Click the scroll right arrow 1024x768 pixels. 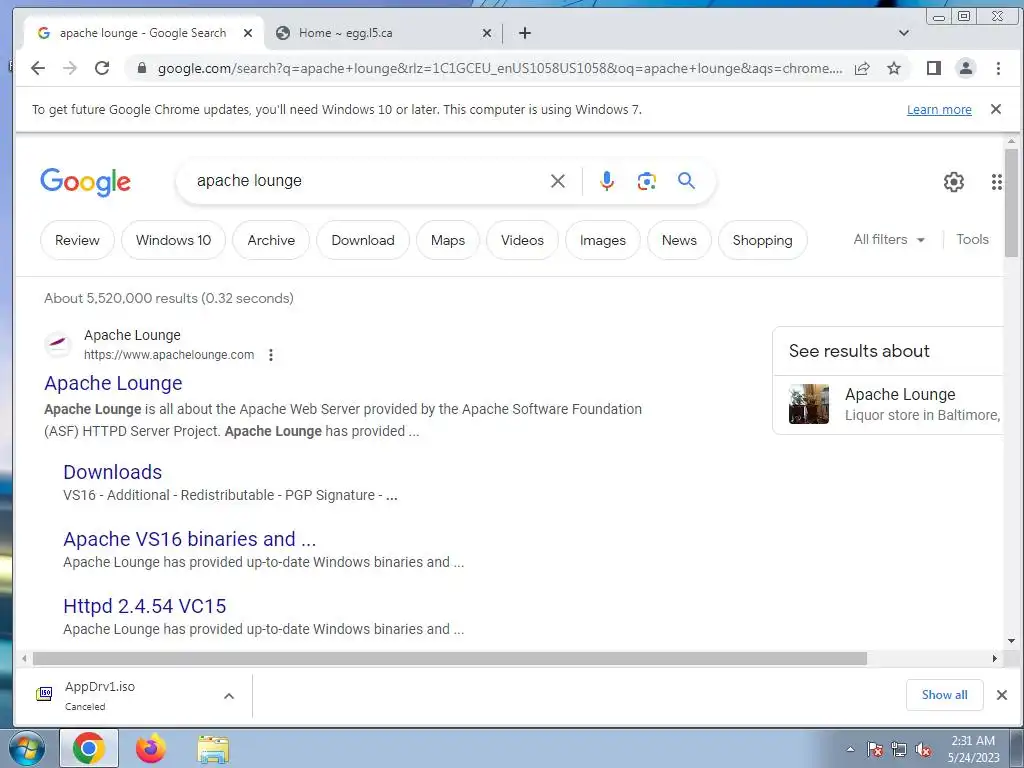[995, 658]
